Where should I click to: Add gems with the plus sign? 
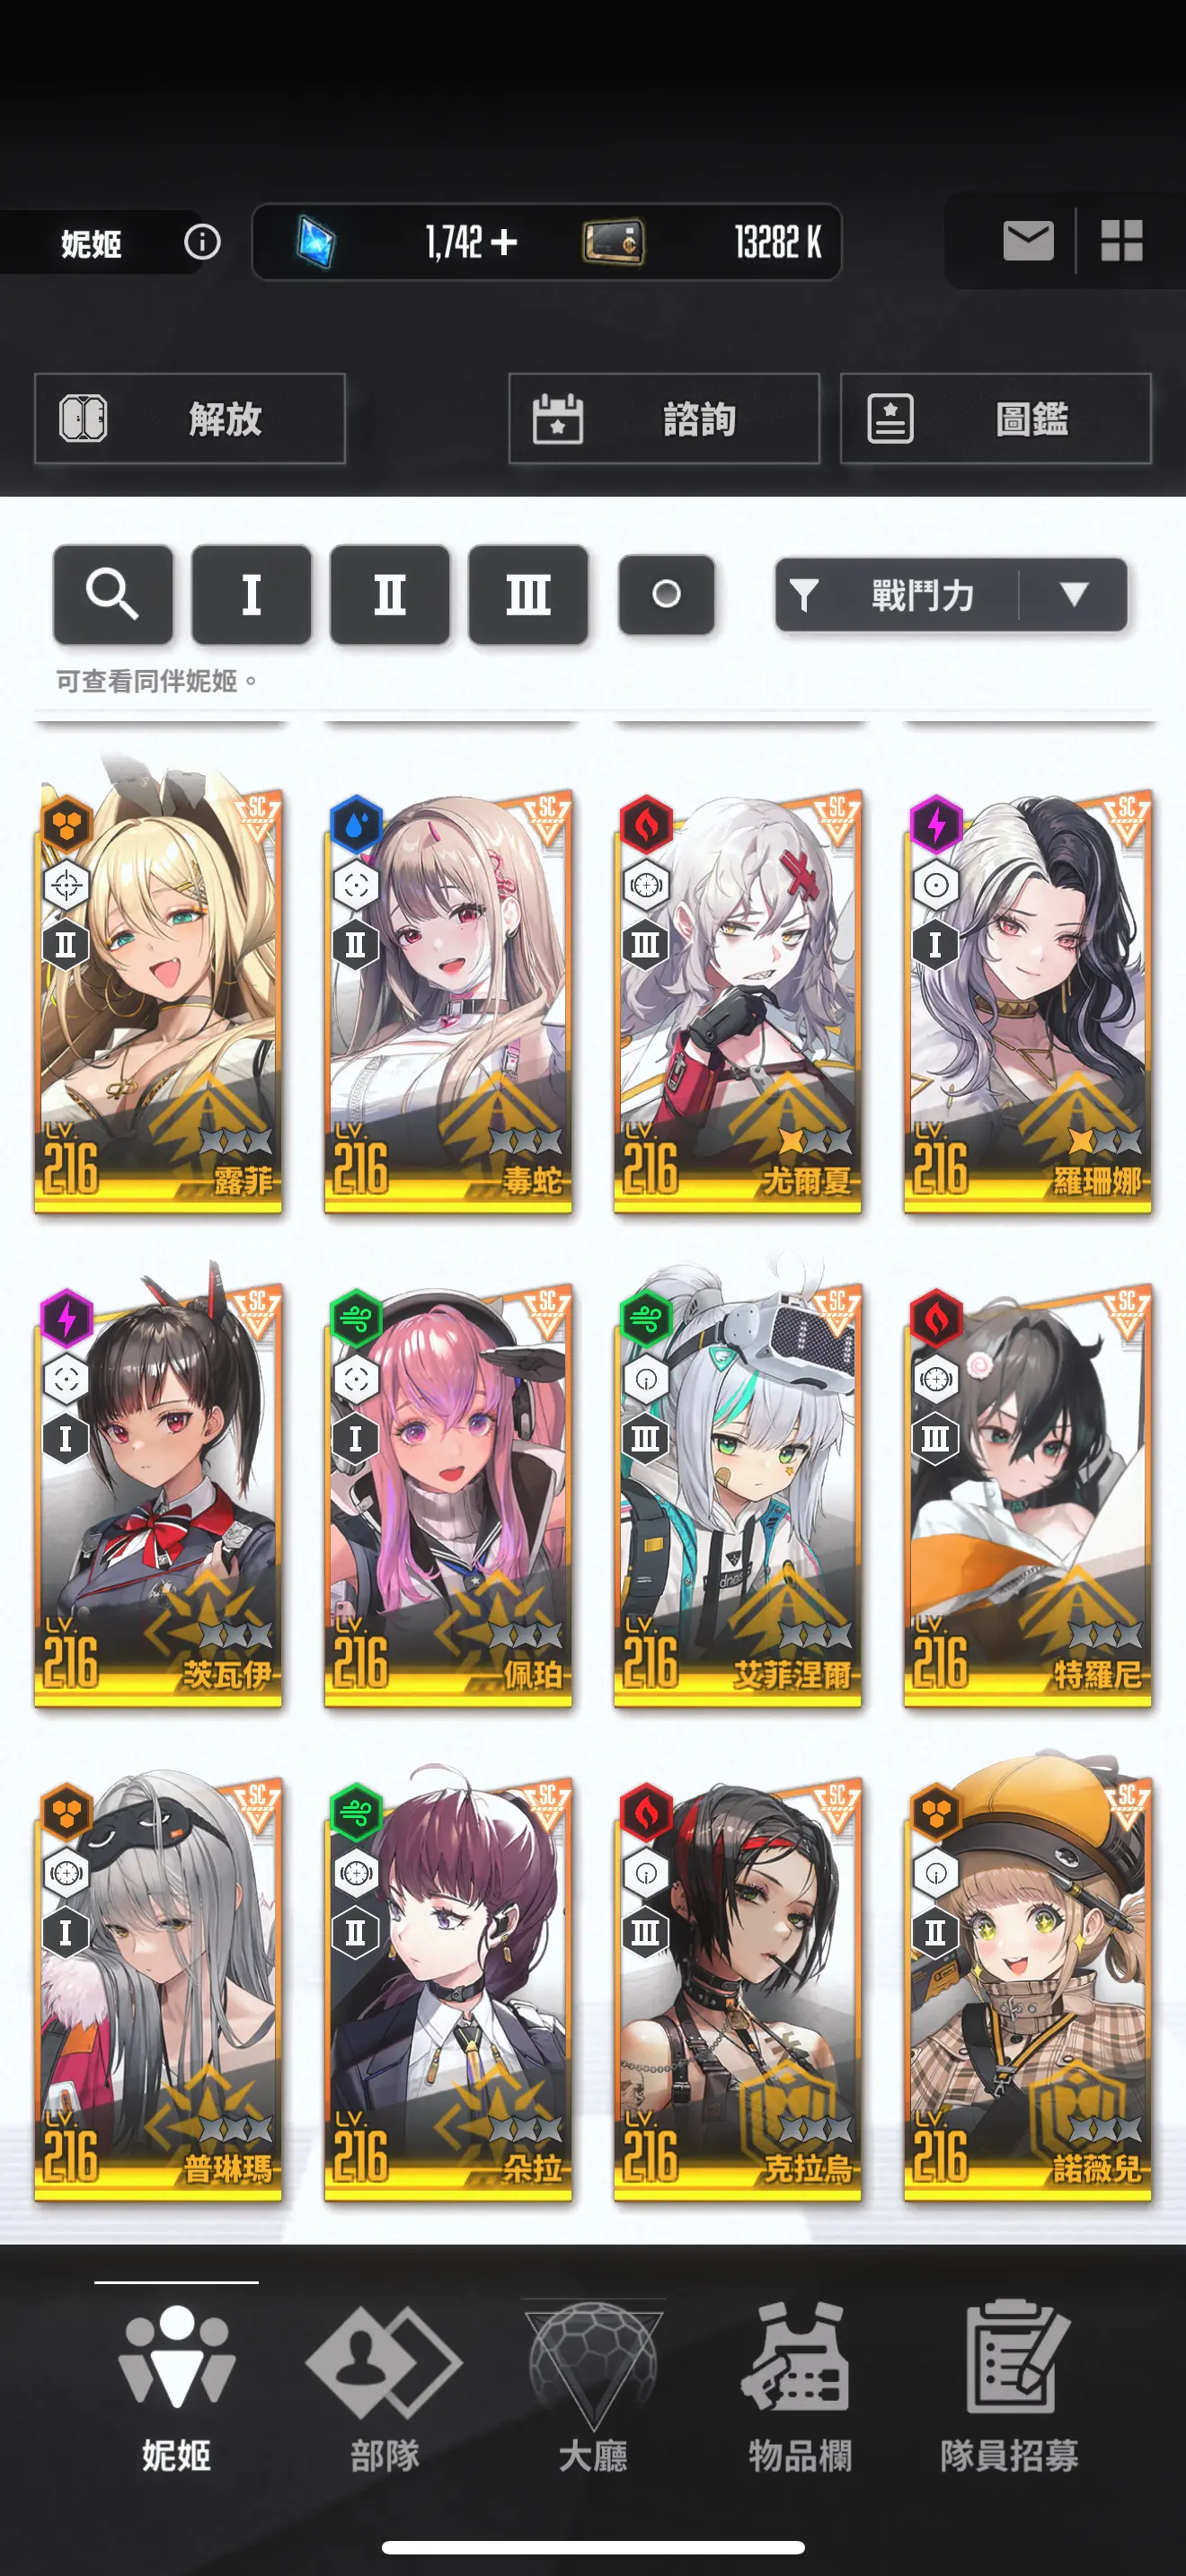tap(504, 242)
